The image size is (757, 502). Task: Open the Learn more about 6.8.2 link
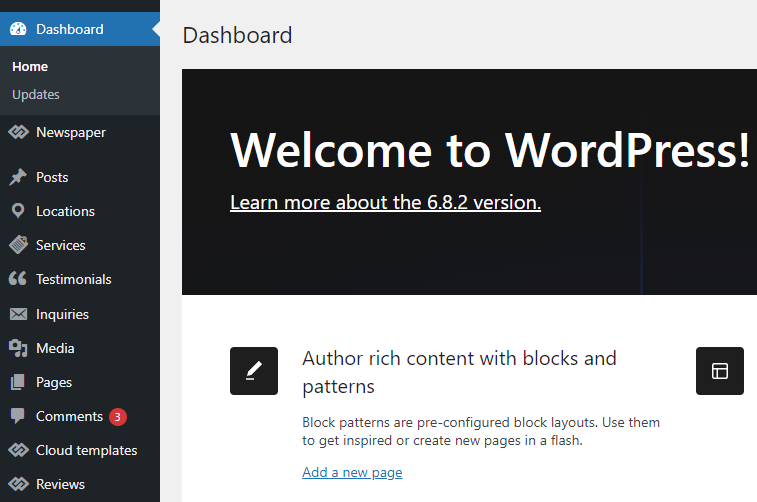click(385, 203)
